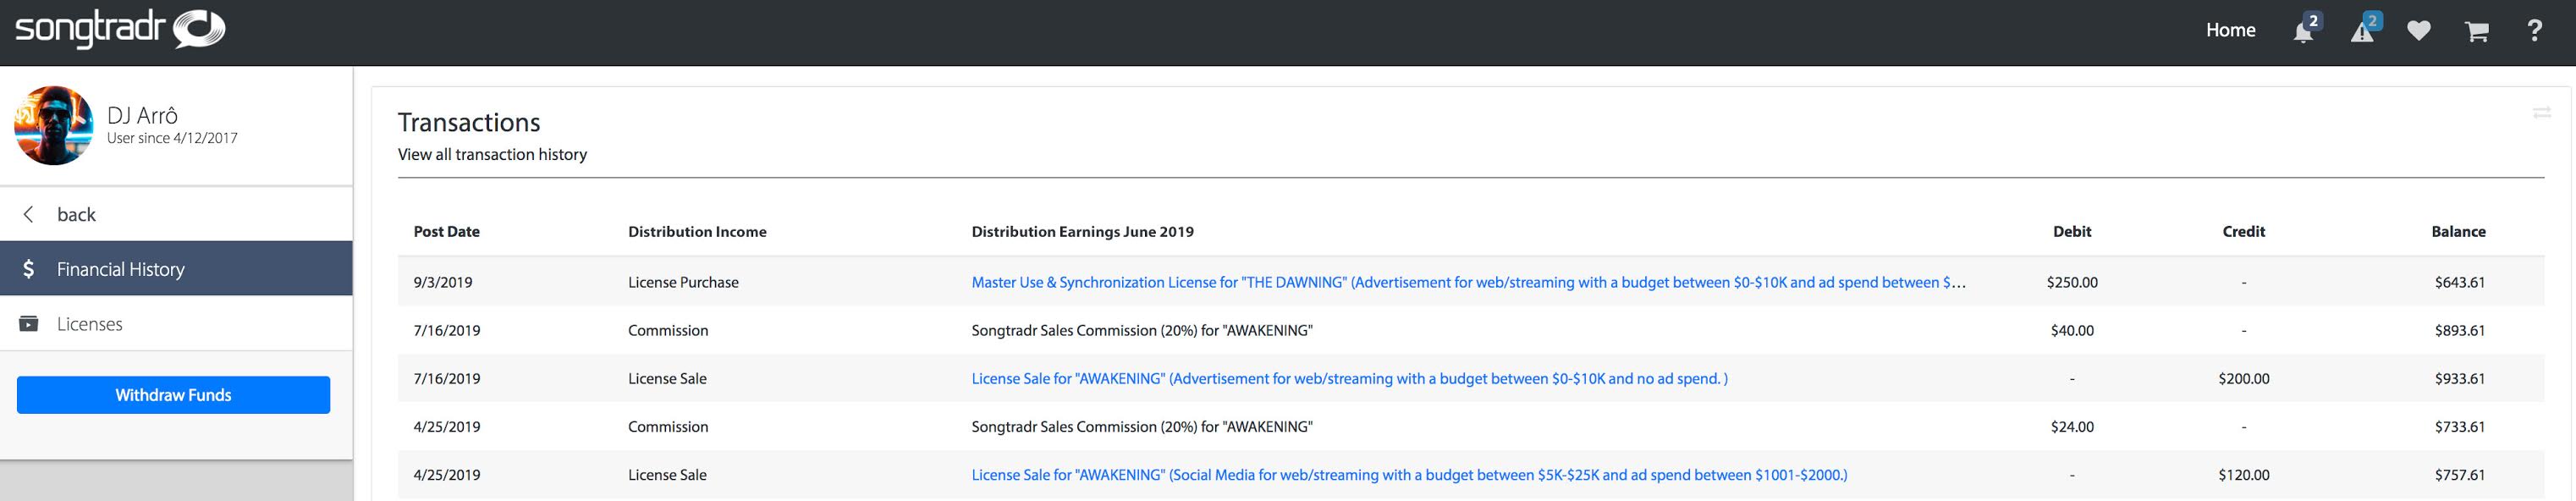Click the $250.00 debit amount
Viewport: 2576px width, 501px height.
[x=2072, y=282]
